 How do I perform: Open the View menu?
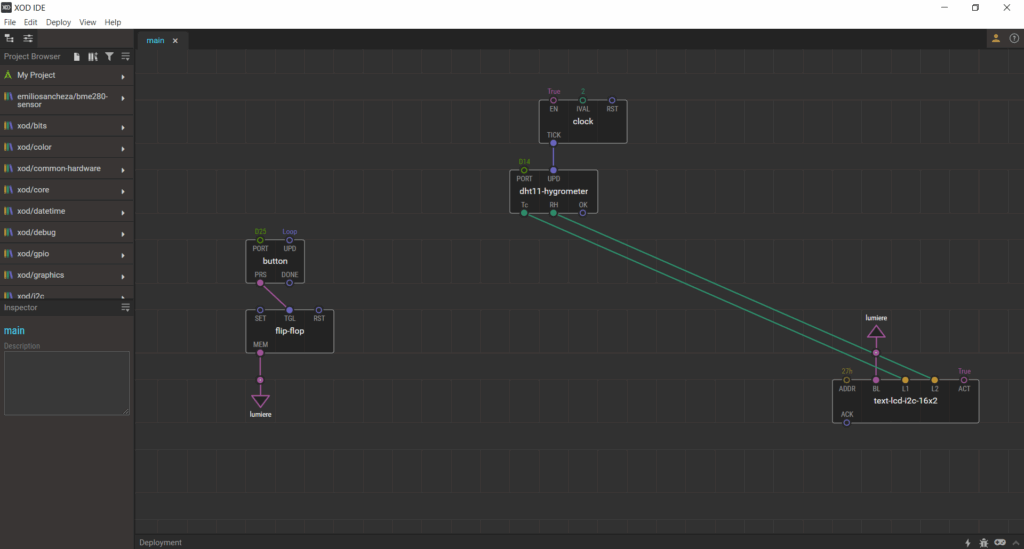[88, 22]
